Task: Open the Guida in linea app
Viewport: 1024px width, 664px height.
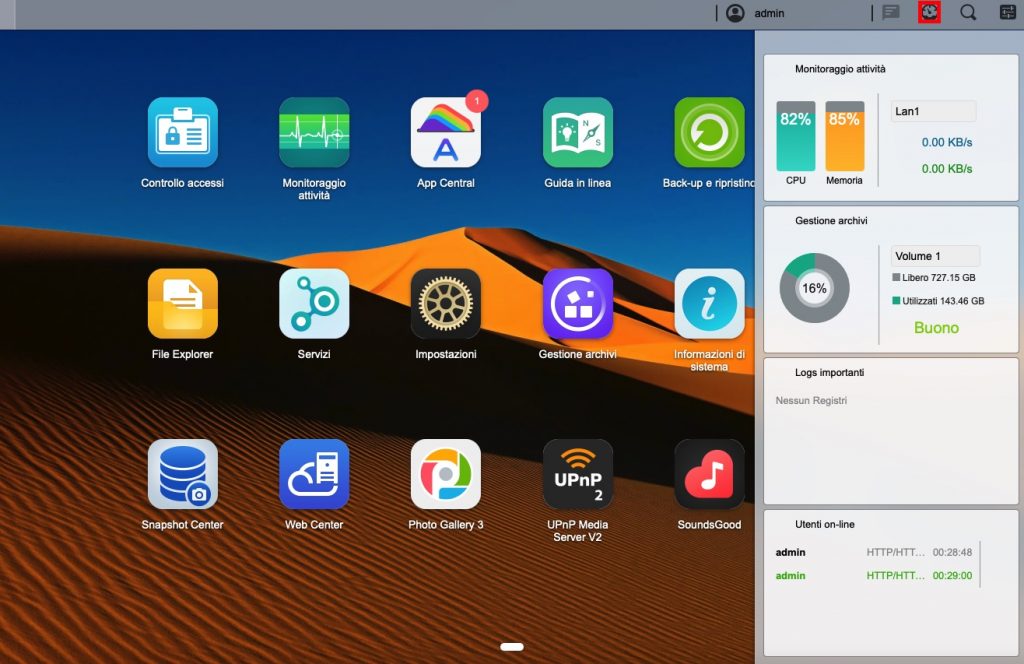Action: click(578, 132)
